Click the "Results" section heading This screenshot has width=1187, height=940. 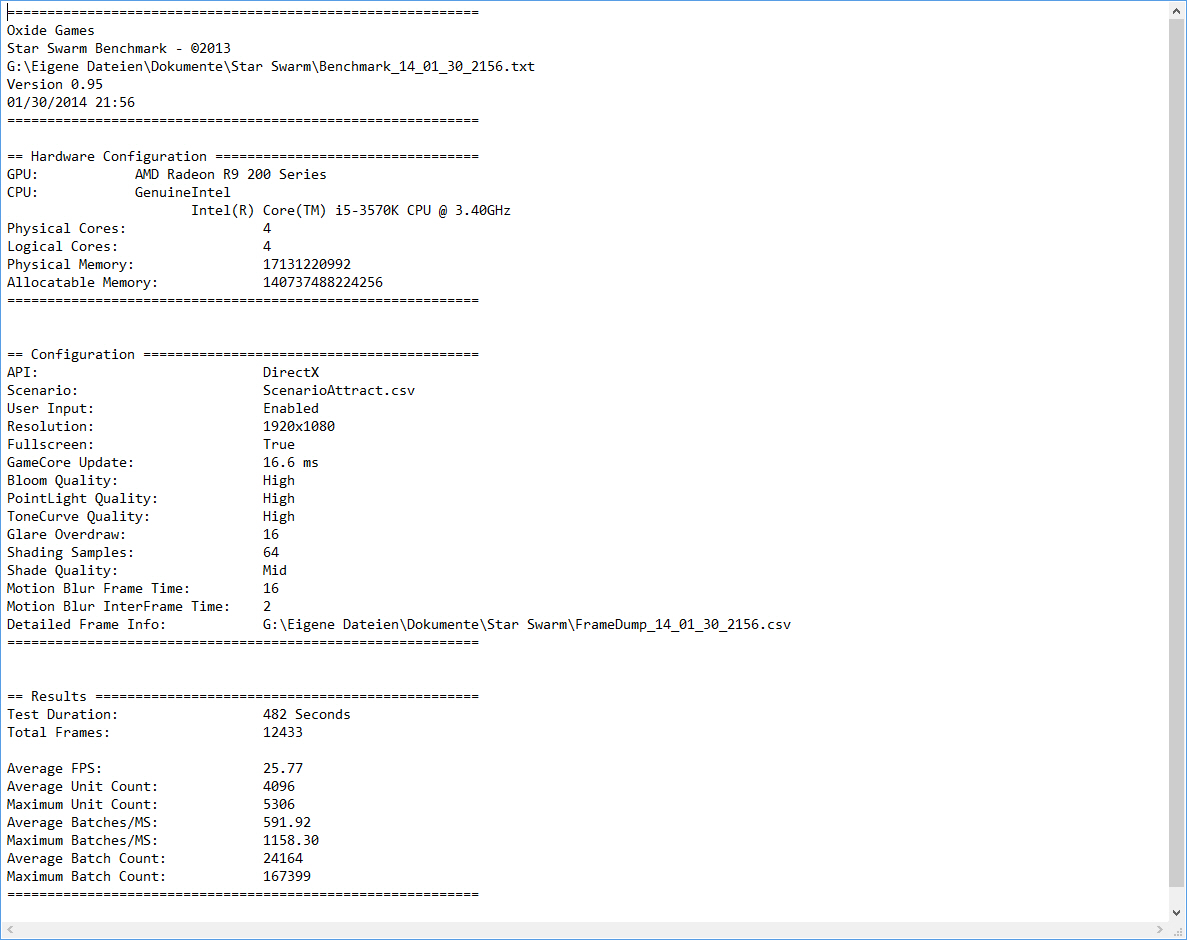58,696
